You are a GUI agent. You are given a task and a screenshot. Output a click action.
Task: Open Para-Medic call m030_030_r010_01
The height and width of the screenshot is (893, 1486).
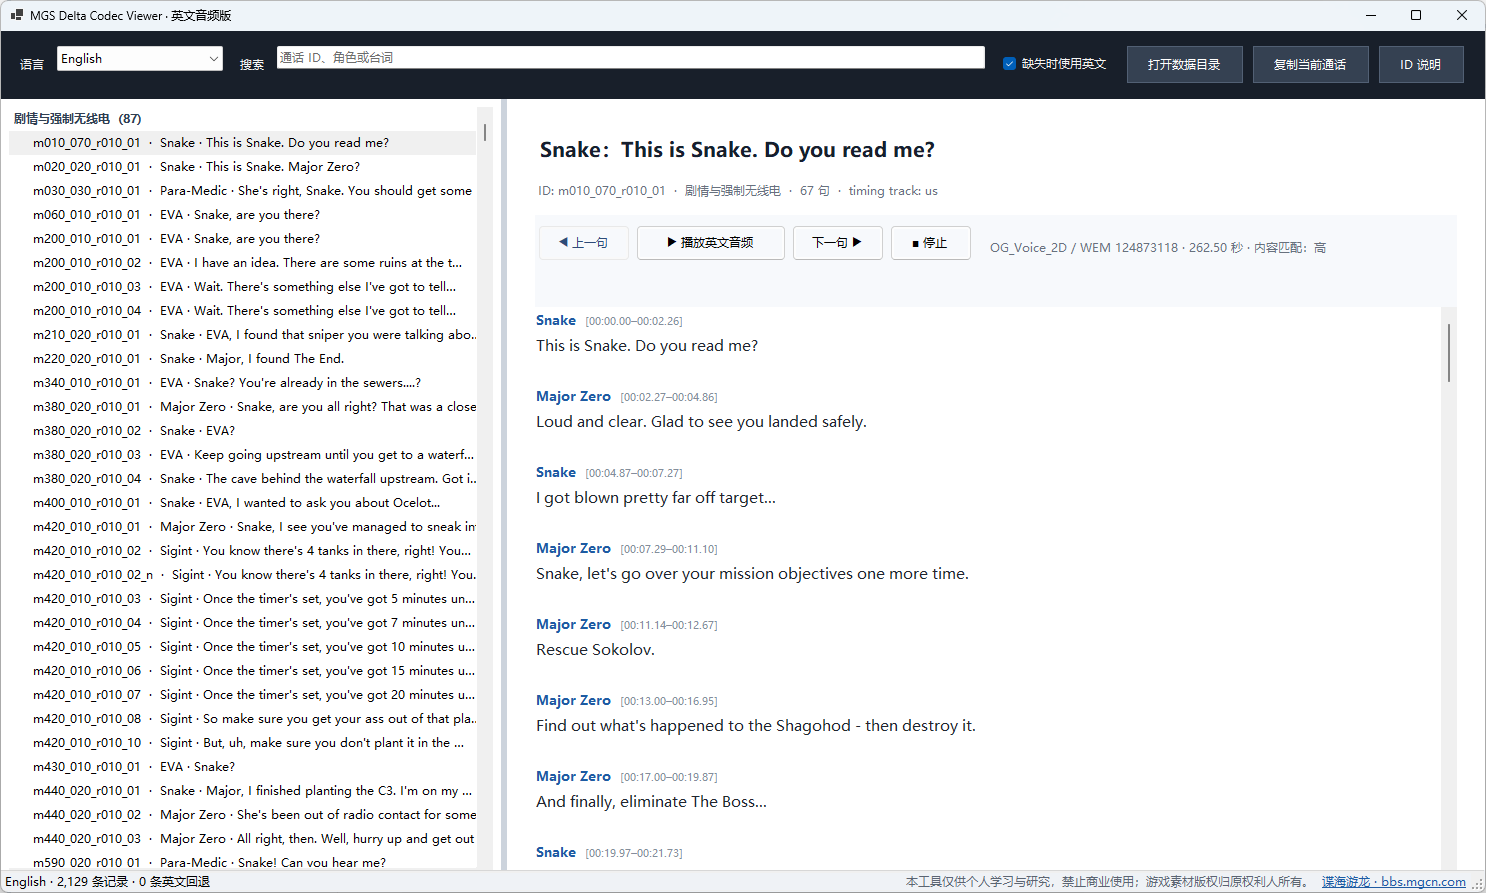tap(243, 191)
